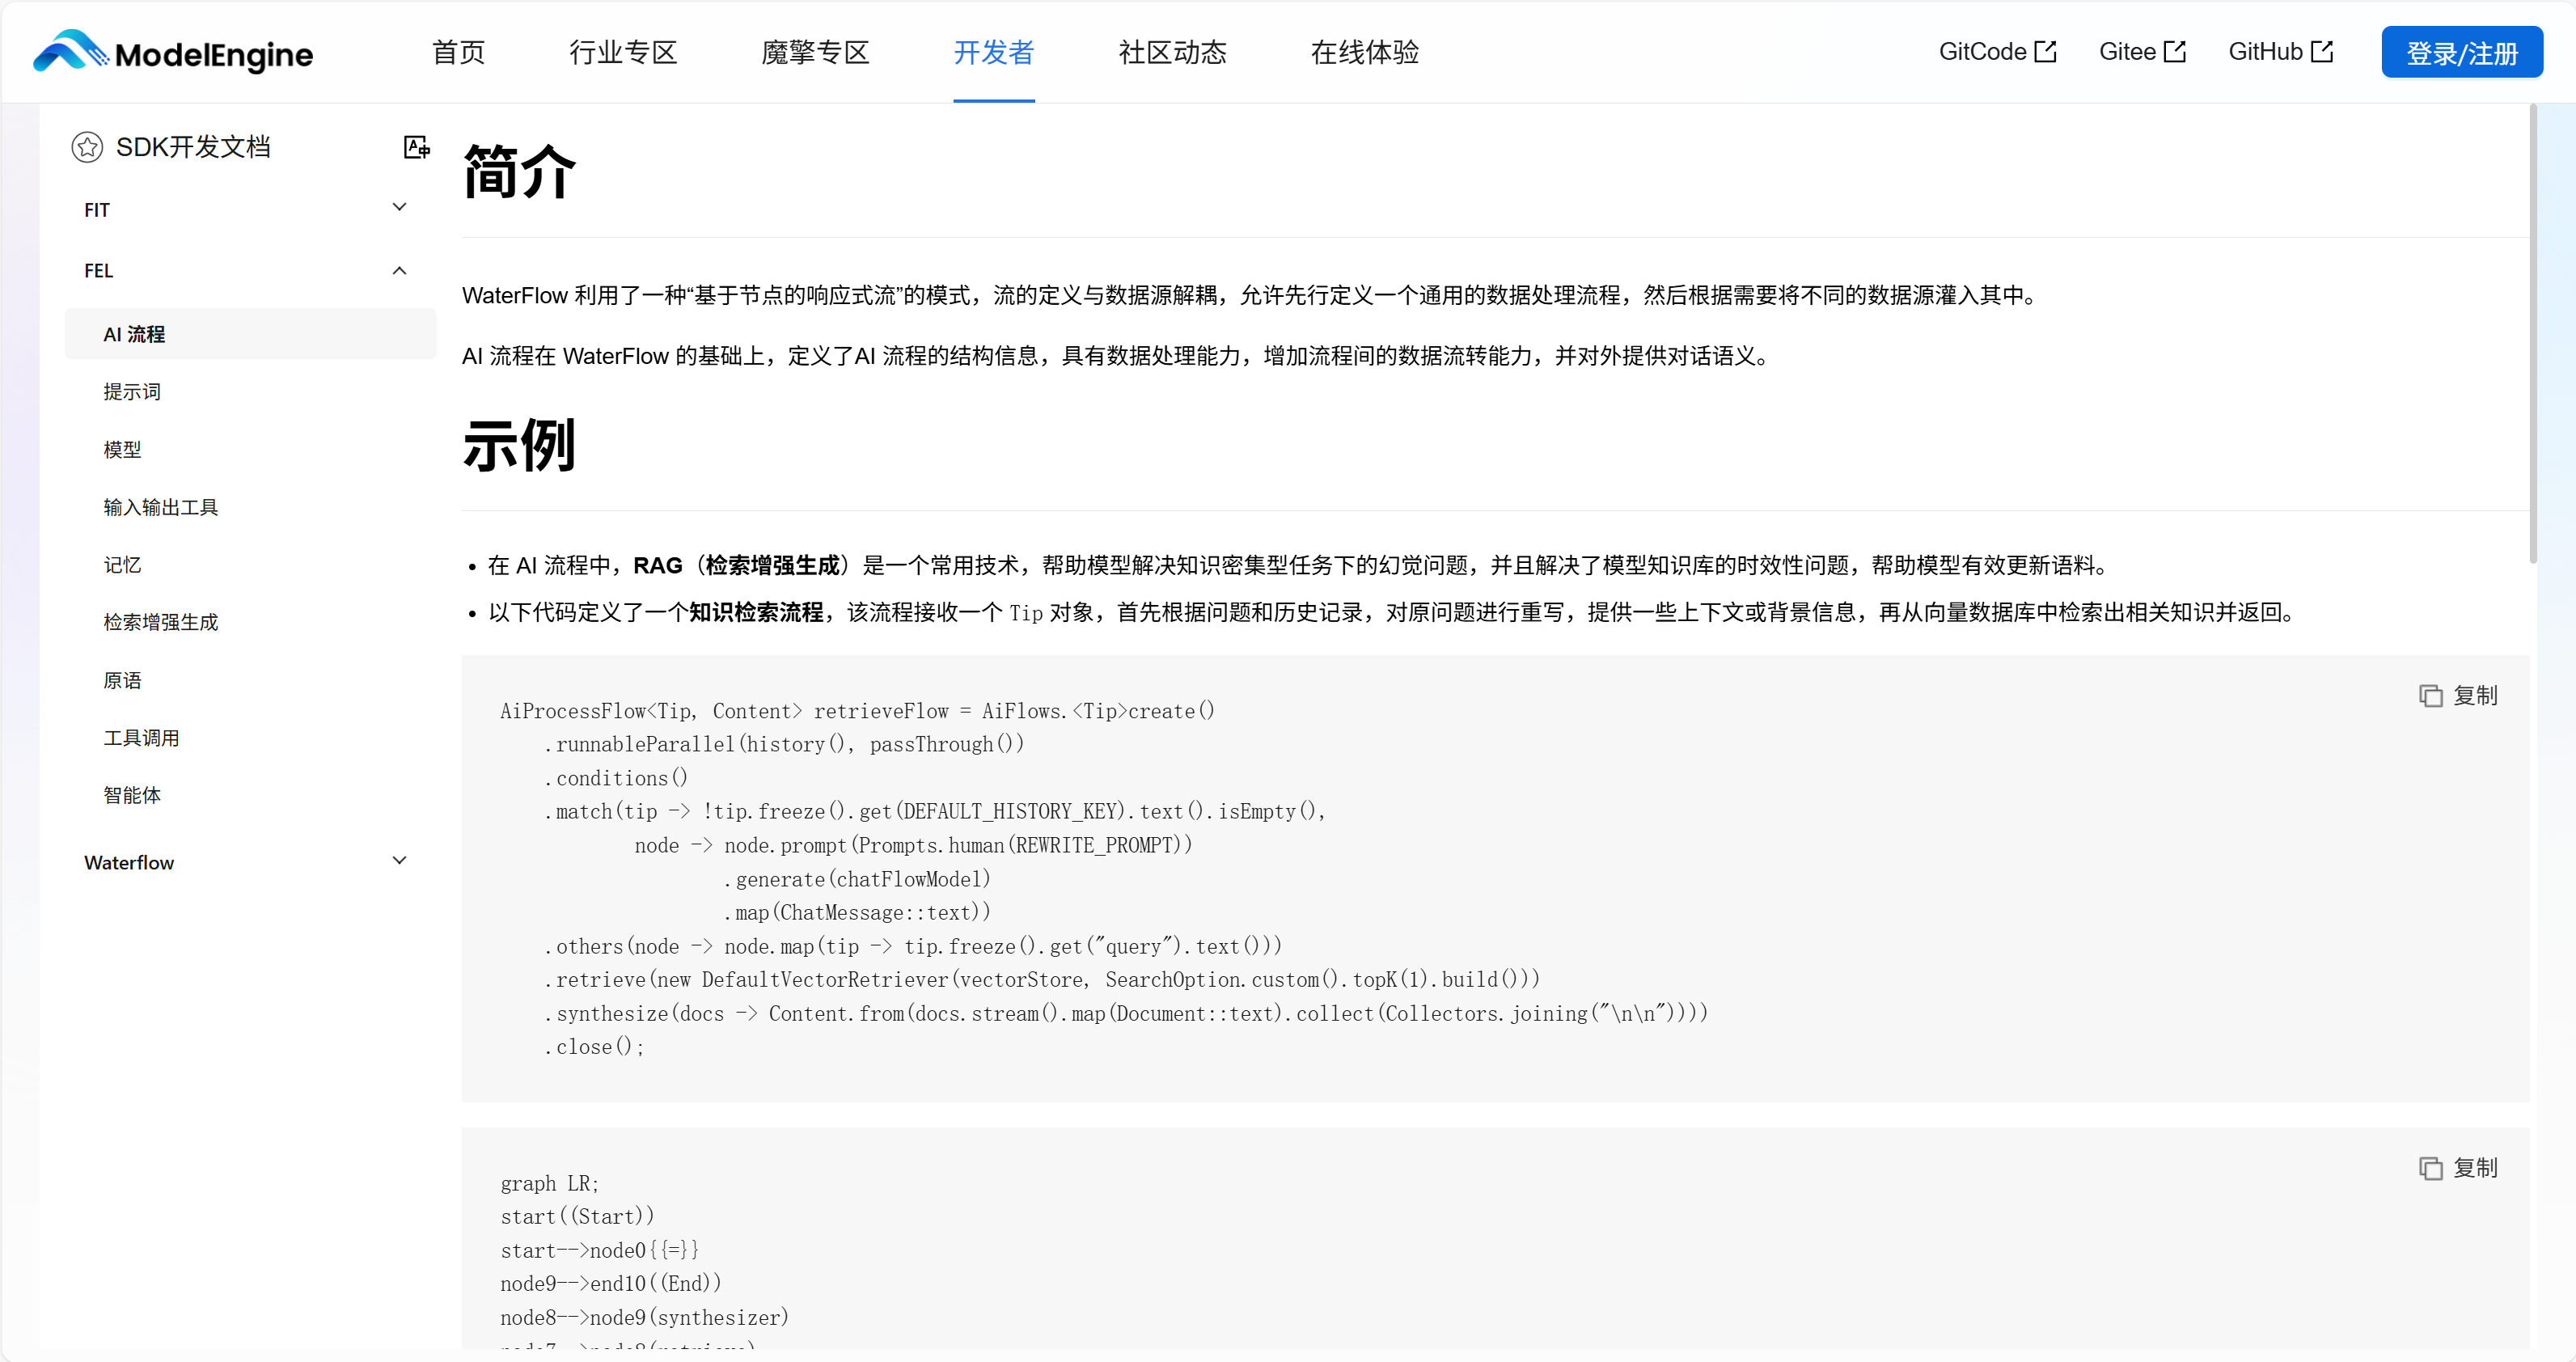The width and height of the screenshot is (2576, 1362).
Task: Select 提示词 in the FEL sidebar
Action: pos(132,391)
